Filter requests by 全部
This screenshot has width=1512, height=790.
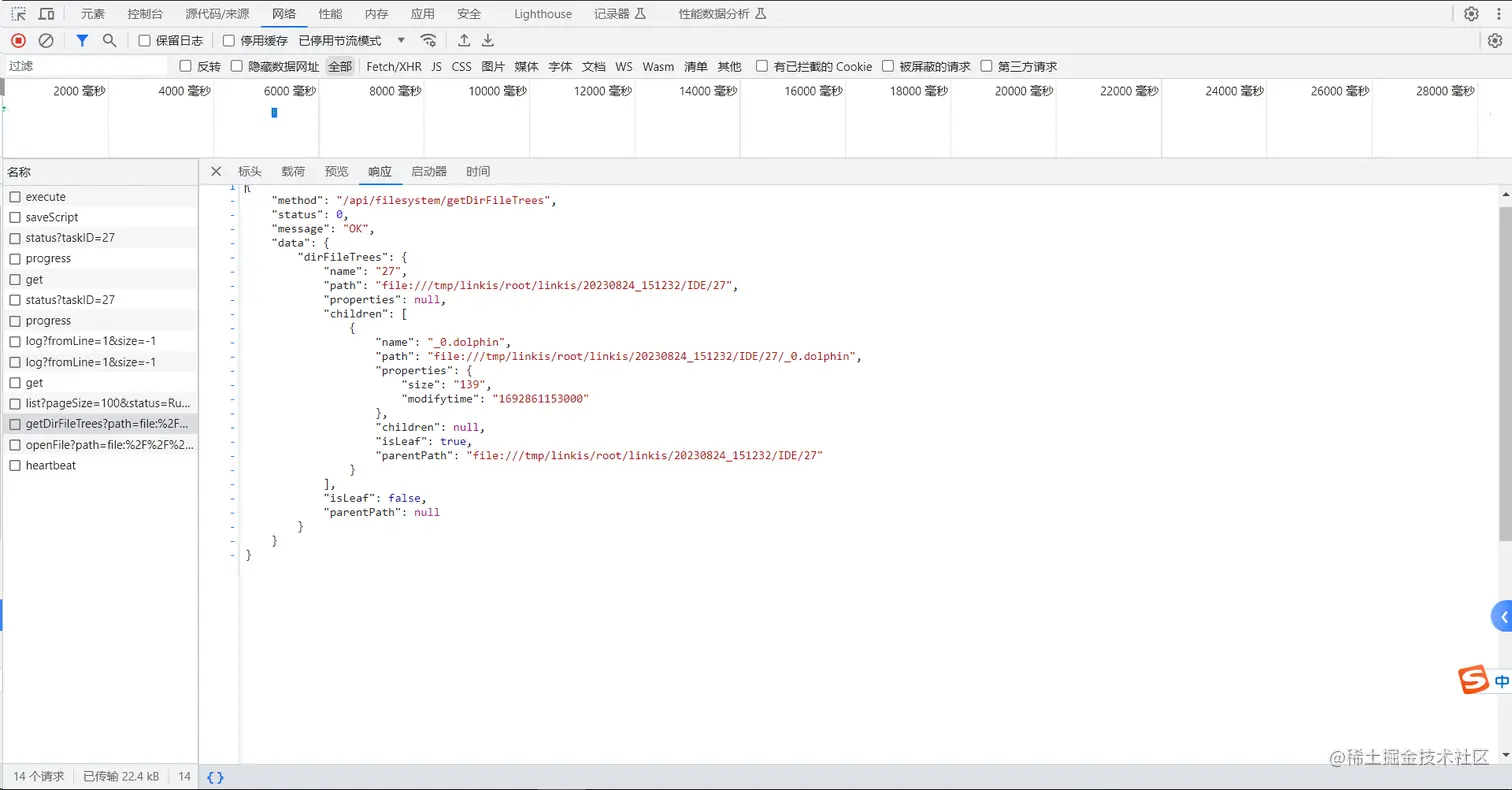click(340, 67)
